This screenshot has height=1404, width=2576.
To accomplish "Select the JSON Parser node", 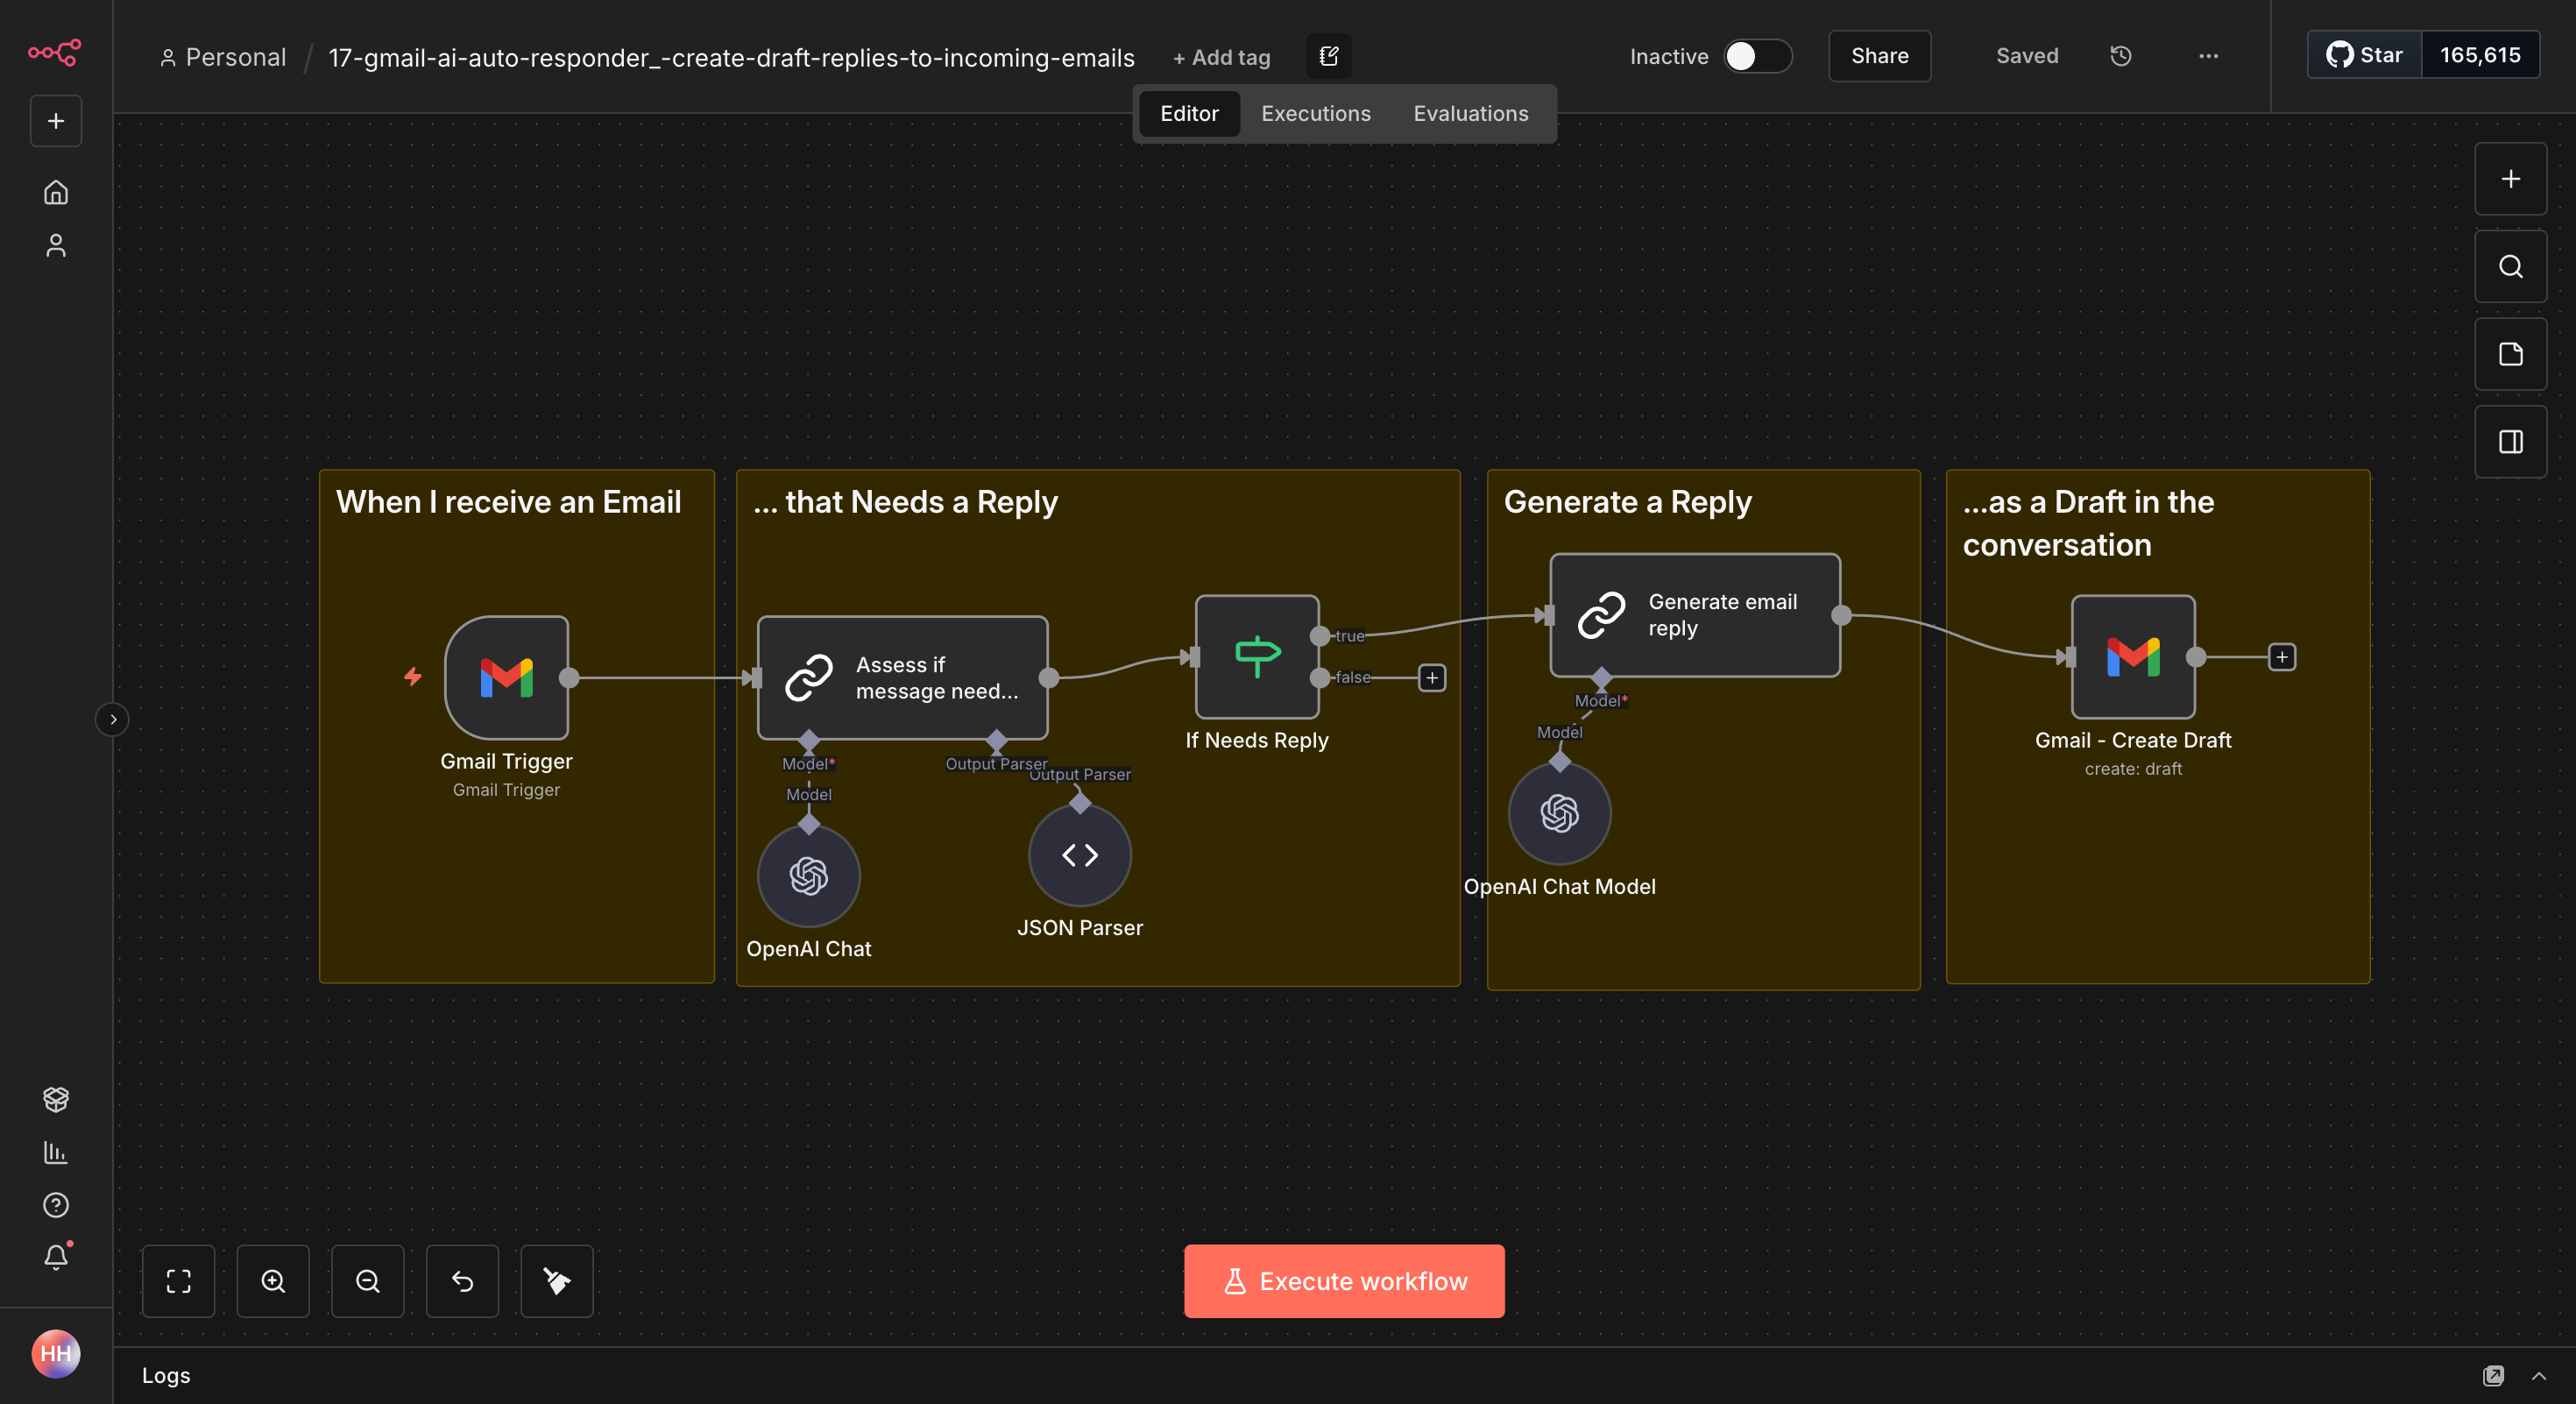I will coord(1079,855).
